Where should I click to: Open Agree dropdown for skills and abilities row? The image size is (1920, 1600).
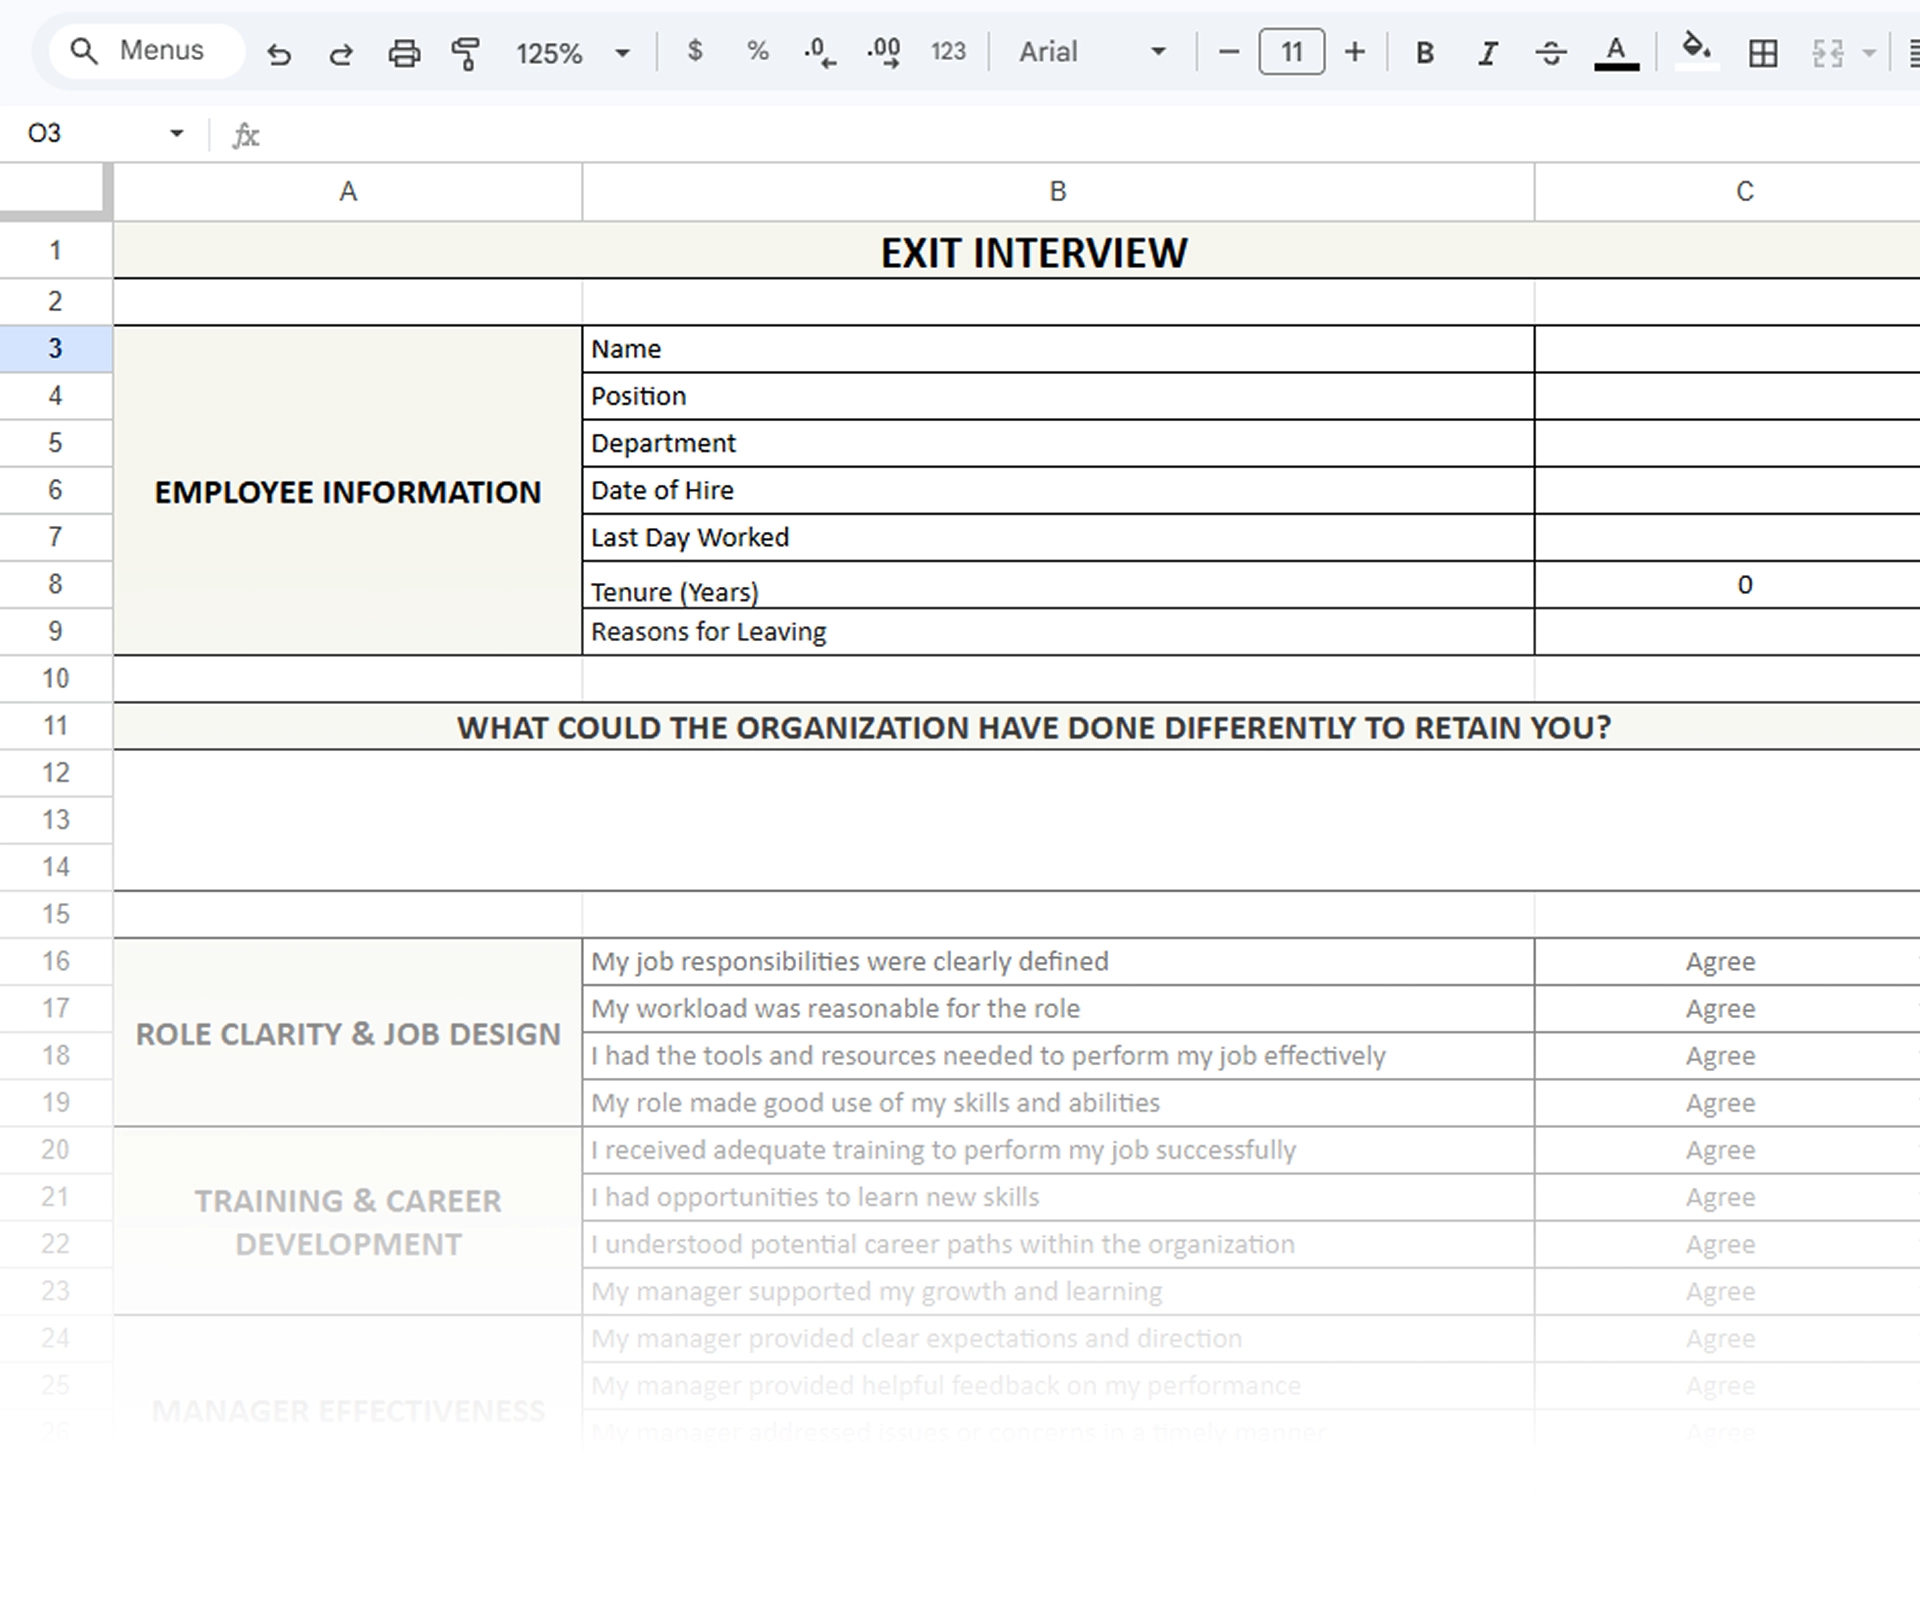[x=1727, y=1103]
